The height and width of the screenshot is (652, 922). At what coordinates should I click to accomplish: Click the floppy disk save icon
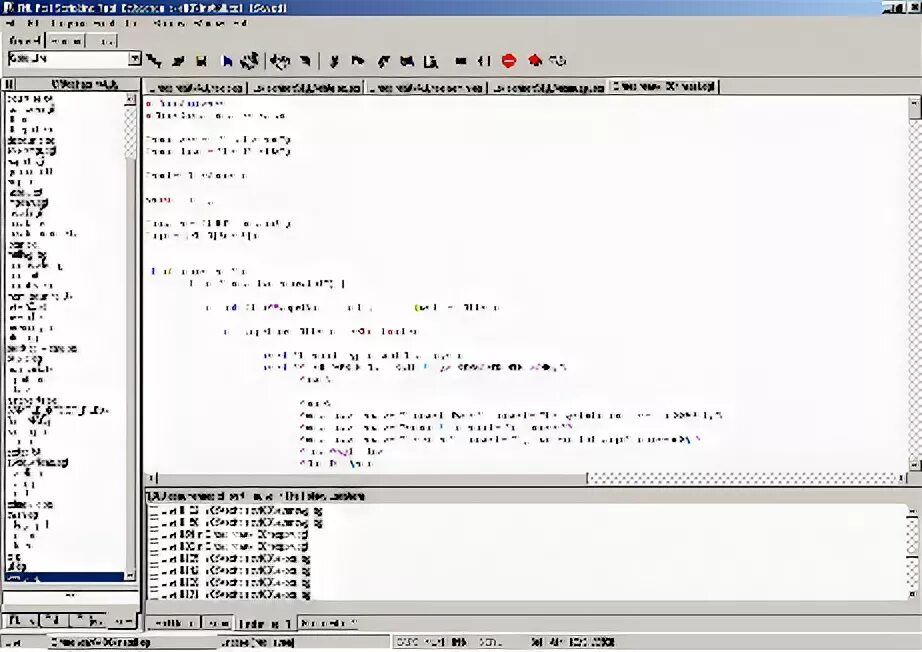coord(201,61)
